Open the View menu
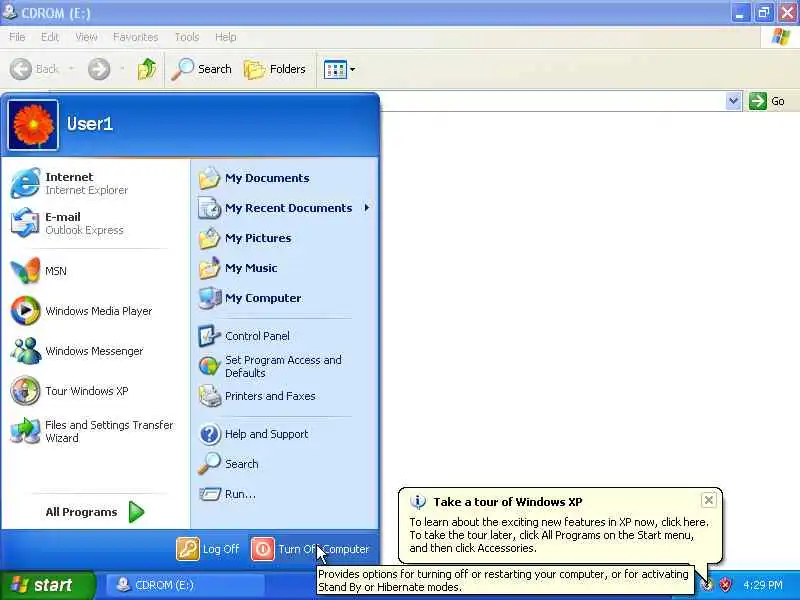Viewport: 800px width, 600px height. (x=86, y=37)
